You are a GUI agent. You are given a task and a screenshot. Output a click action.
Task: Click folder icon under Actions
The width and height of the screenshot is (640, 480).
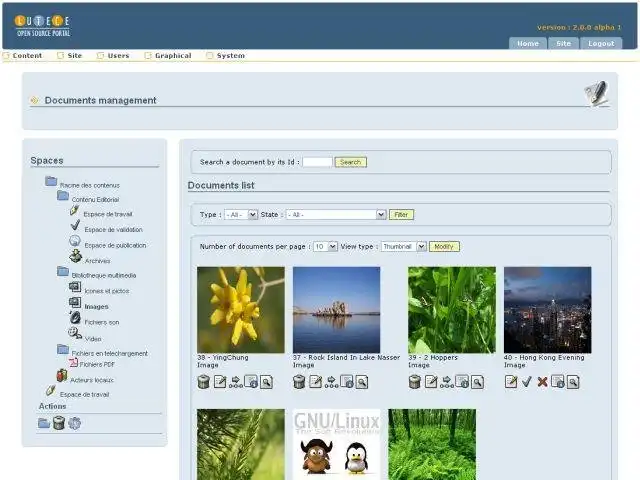coord(44,423)
